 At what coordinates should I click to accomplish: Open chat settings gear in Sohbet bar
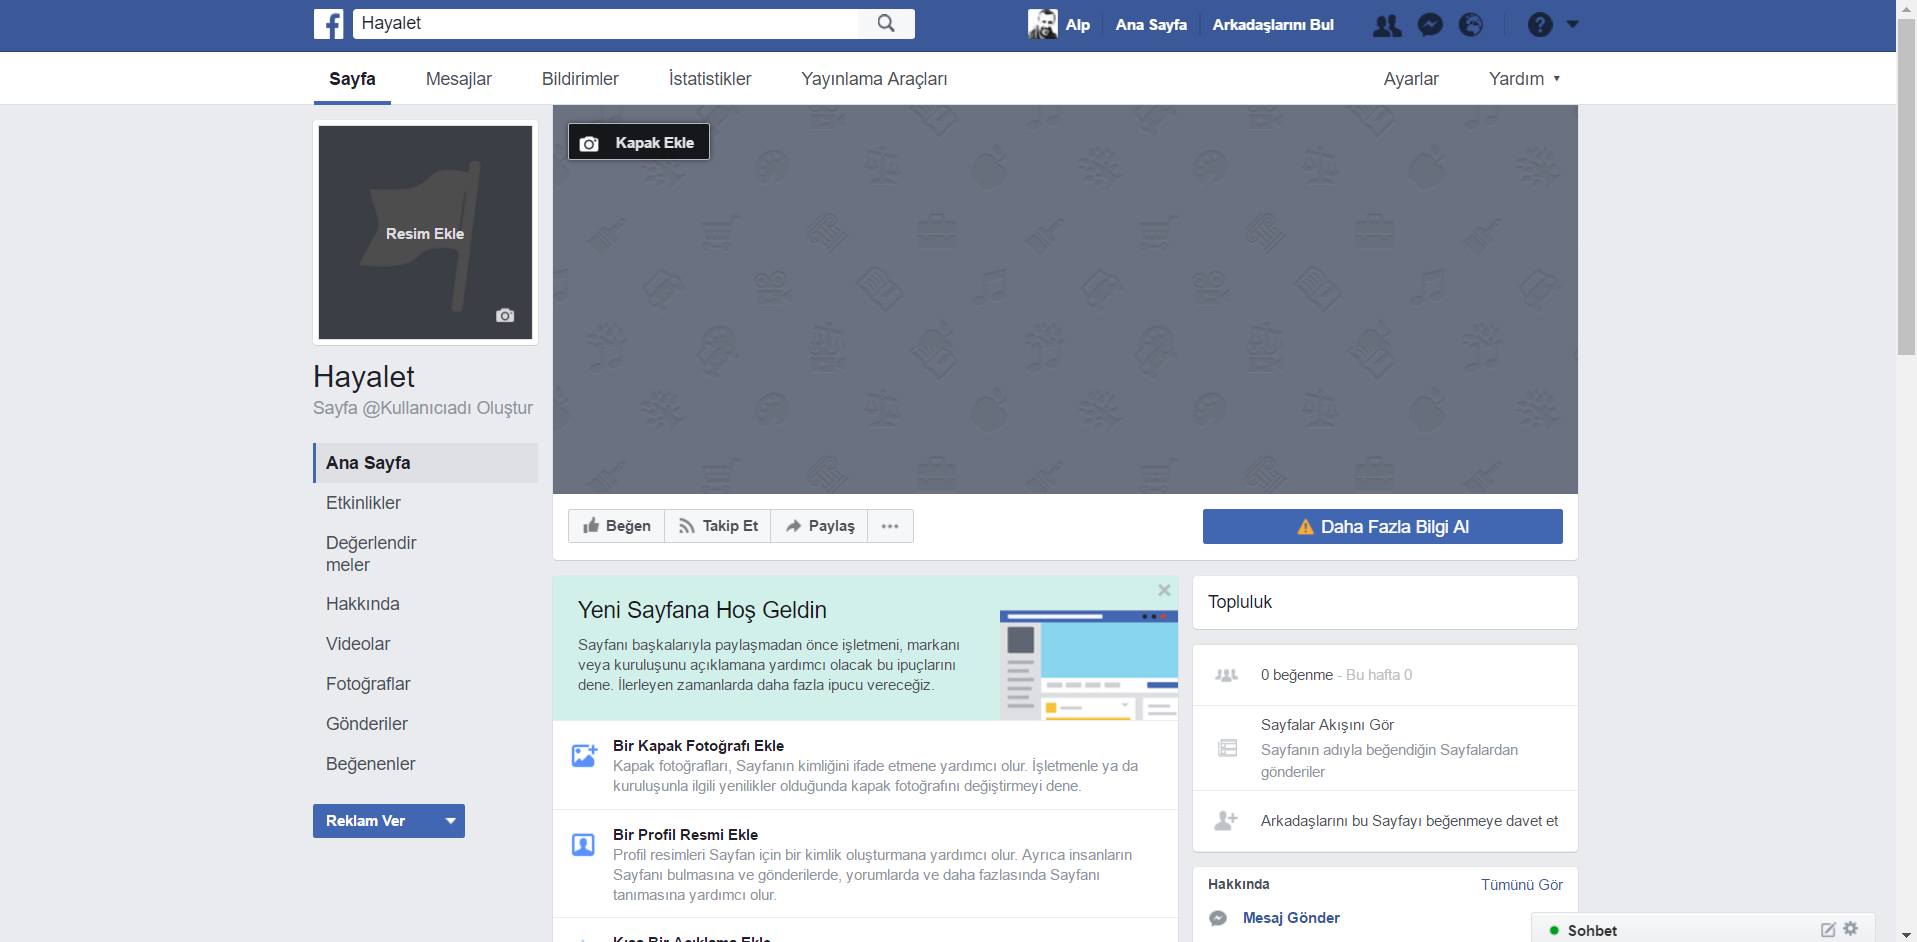click(x=1851, y=929)
